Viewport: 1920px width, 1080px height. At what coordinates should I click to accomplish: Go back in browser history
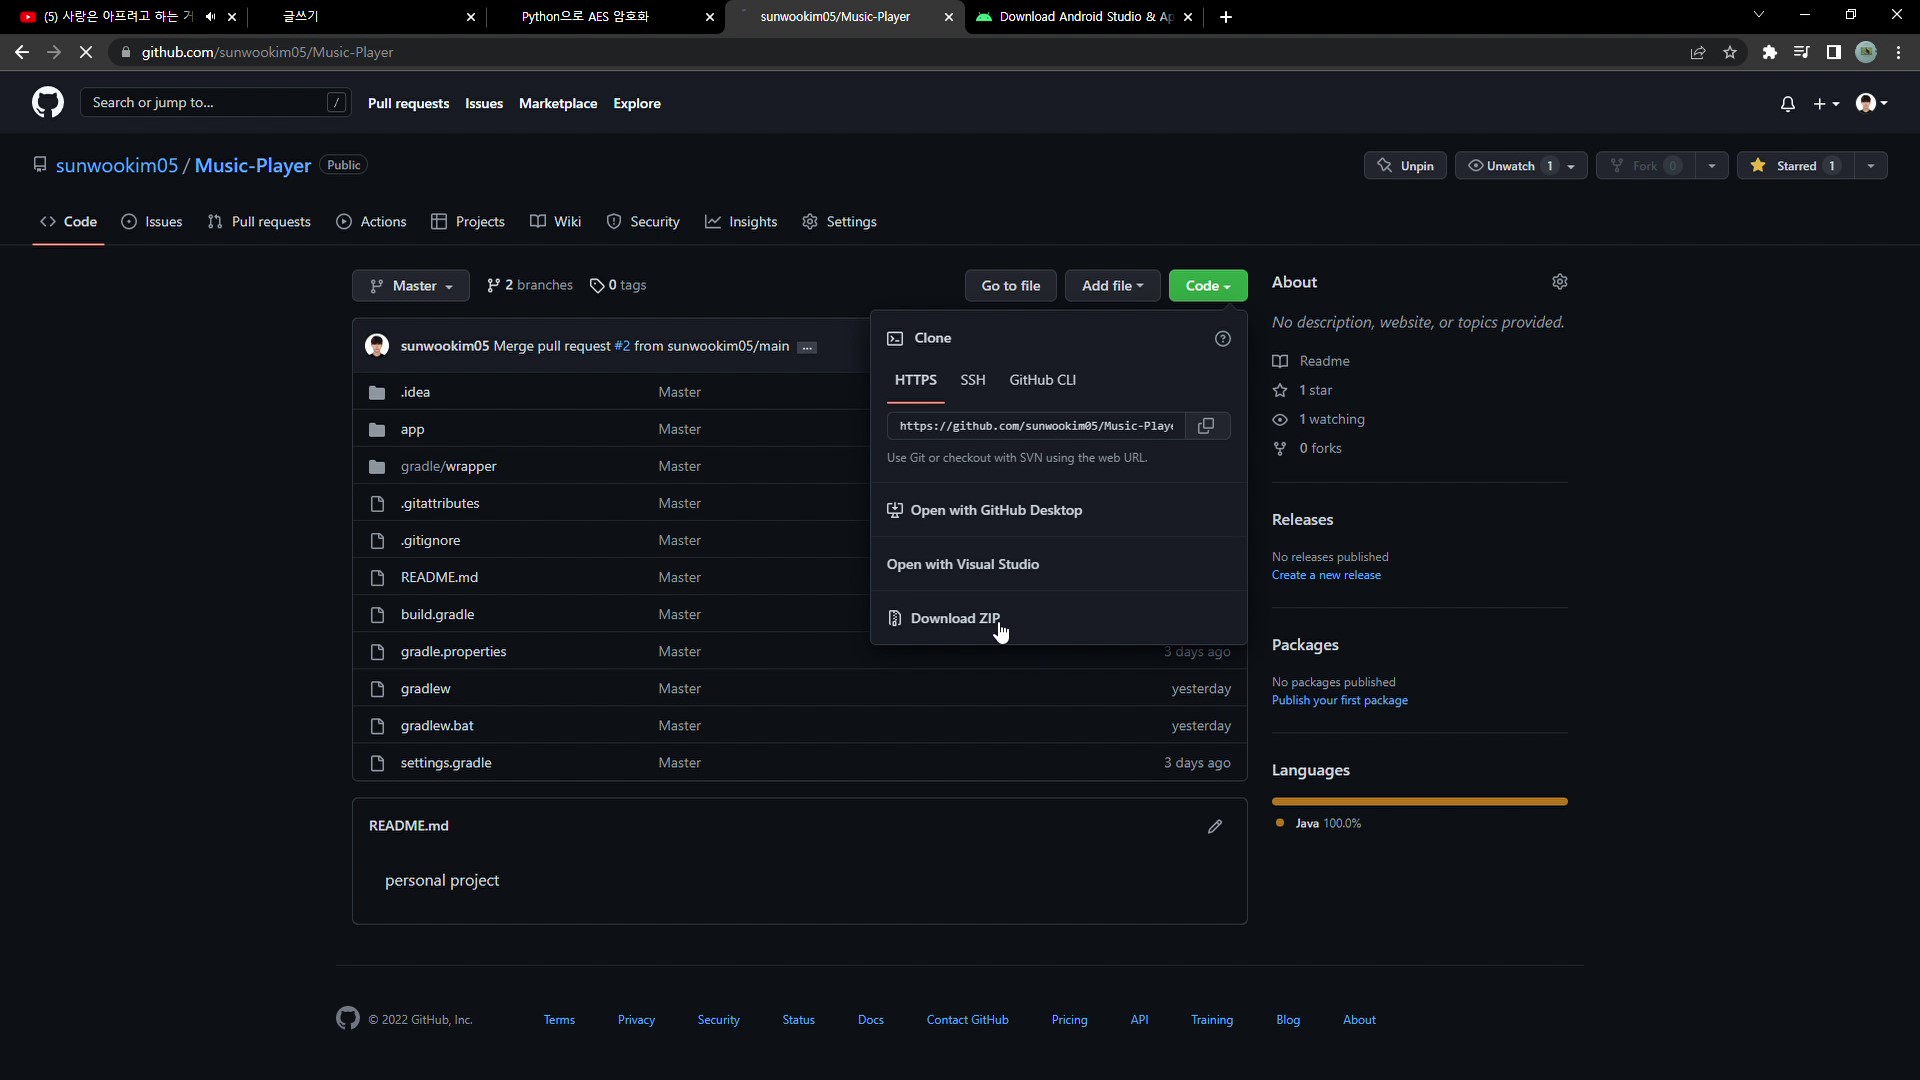pyautogui.click(x=22, y=52)
